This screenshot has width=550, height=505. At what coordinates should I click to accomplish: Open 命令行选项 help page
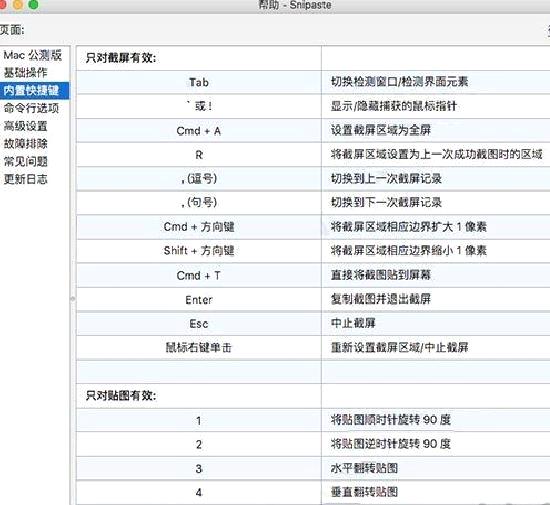31,108
